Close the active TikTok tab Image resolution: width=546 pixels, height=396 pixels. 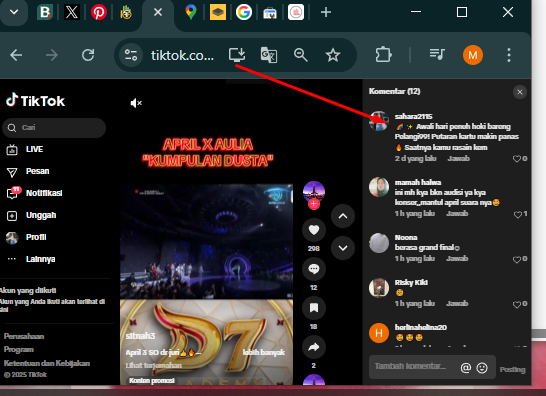(x=158, y=12)
